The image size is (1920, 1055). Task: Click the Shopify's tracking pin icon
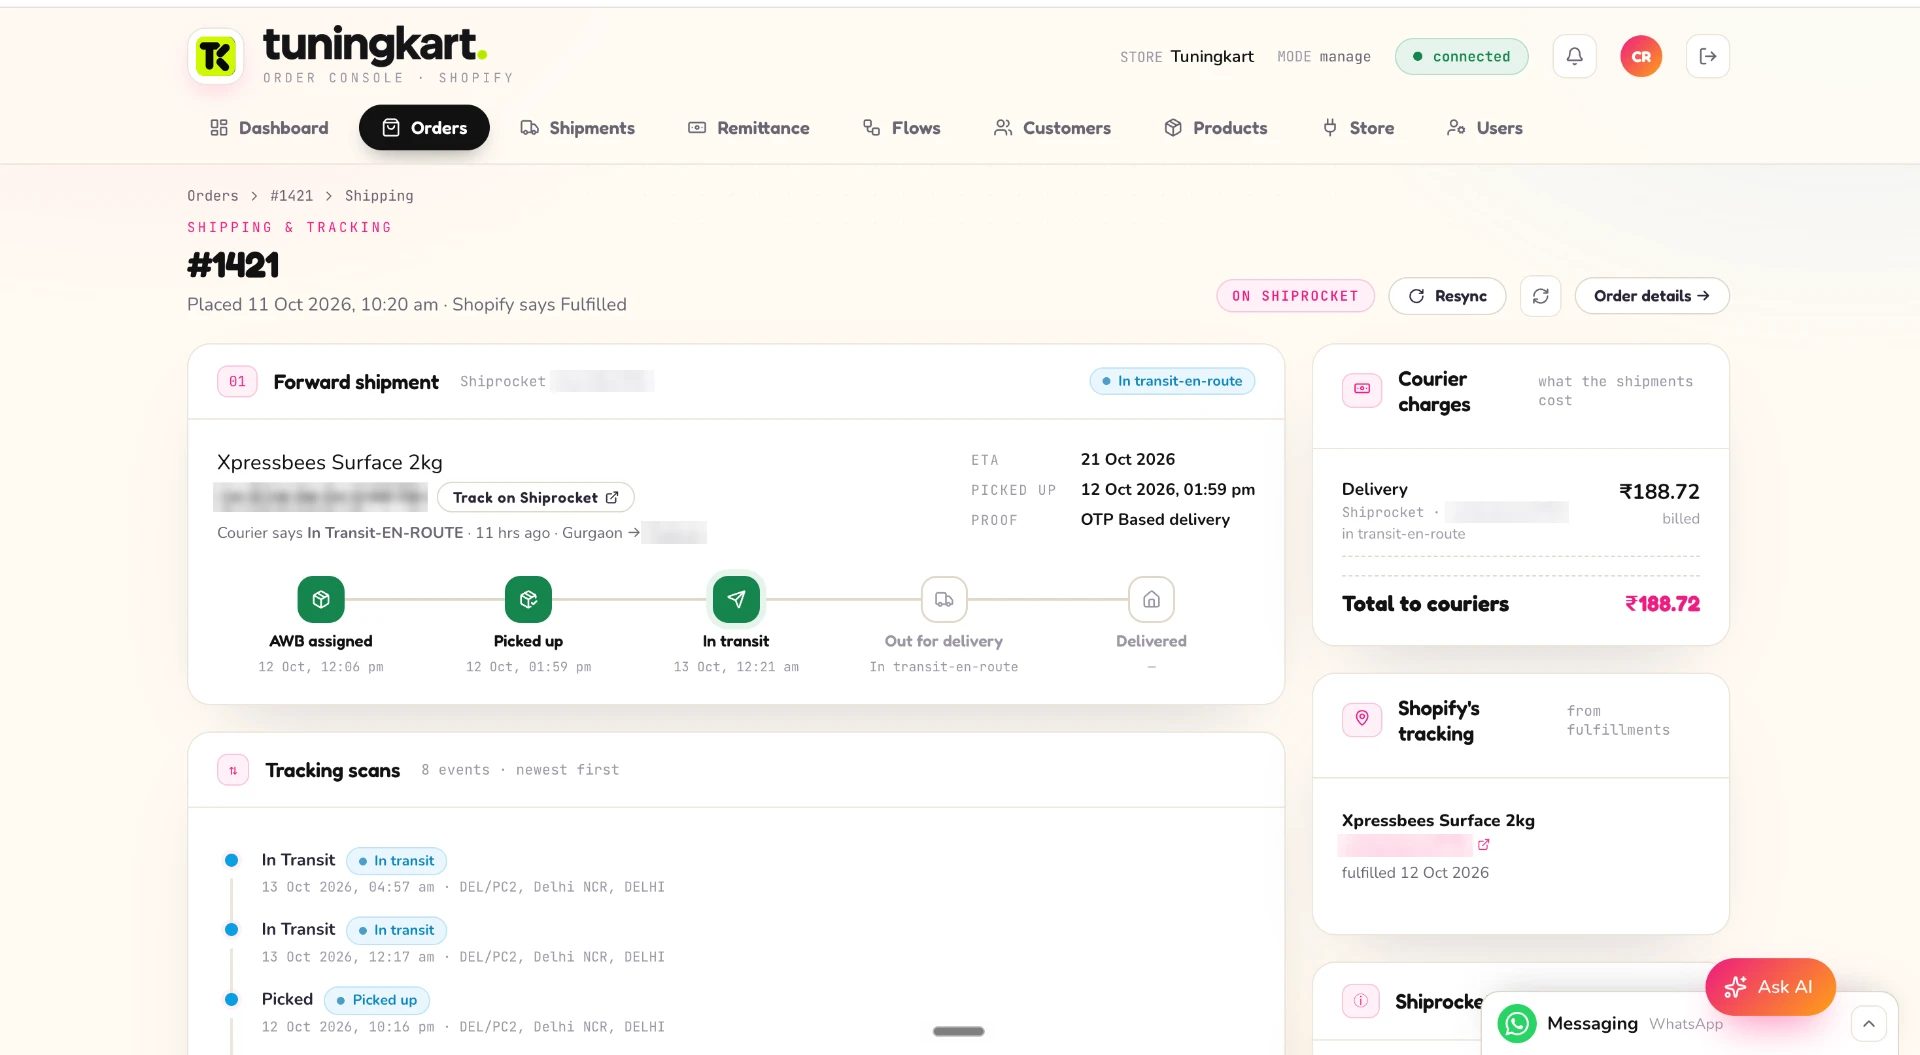point(1362,718)
